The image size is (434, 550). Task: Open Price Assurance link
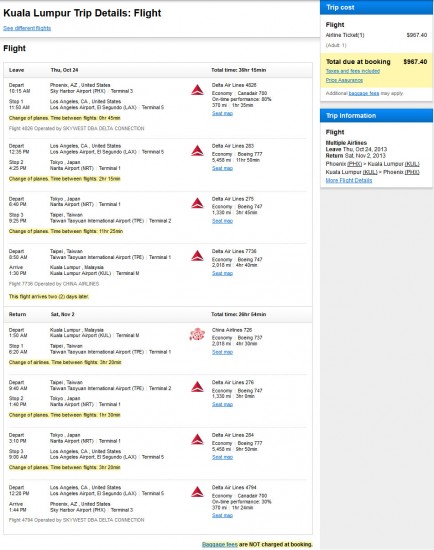point(344,80)
